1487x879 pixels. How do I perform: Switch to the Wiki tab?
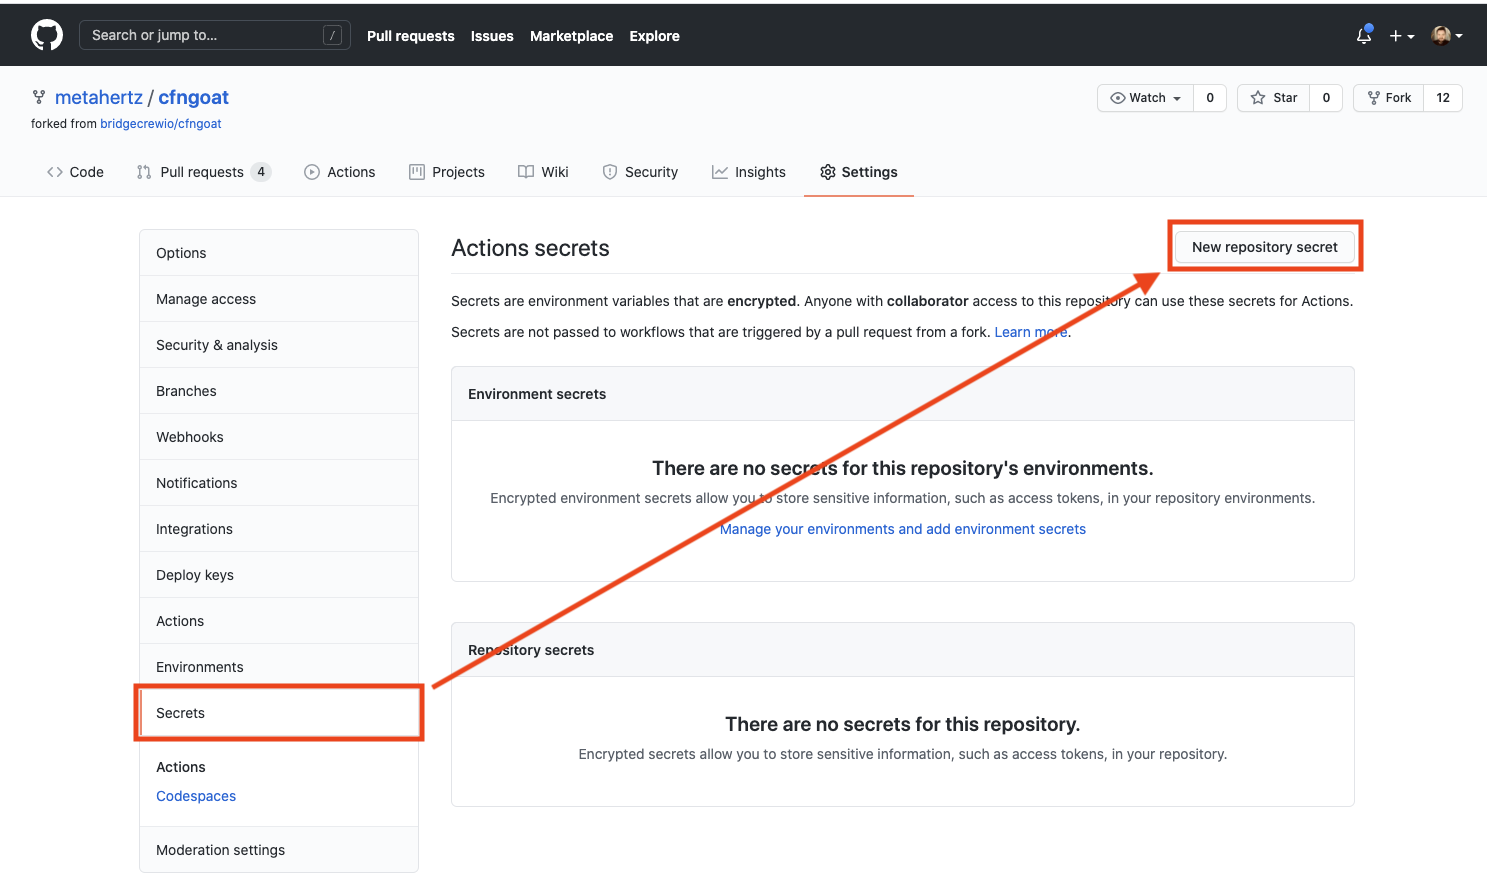[x=543, y=172]
